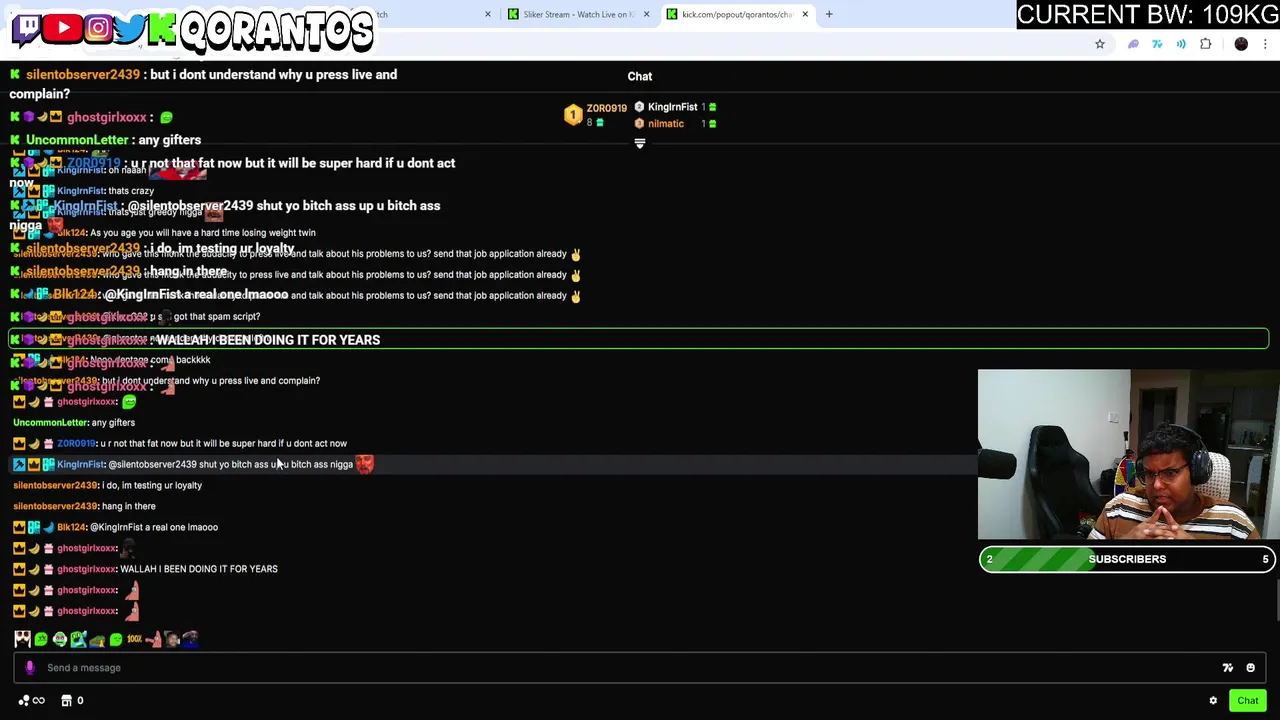Viewport: 1280px width, 720px height.
Task: Click the webcam overlay thumbnail
Action: (1129, 455)
